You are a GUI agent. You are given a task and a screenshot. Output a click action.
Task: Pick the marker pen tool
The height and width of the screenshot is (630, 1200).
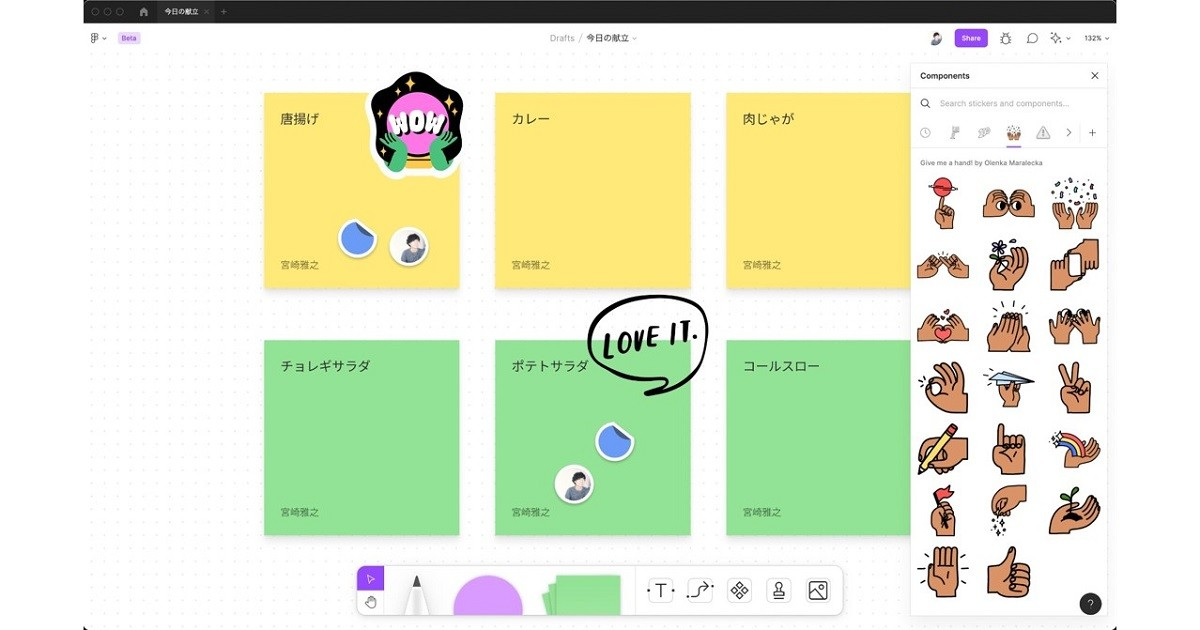click(x=416, y=593)
